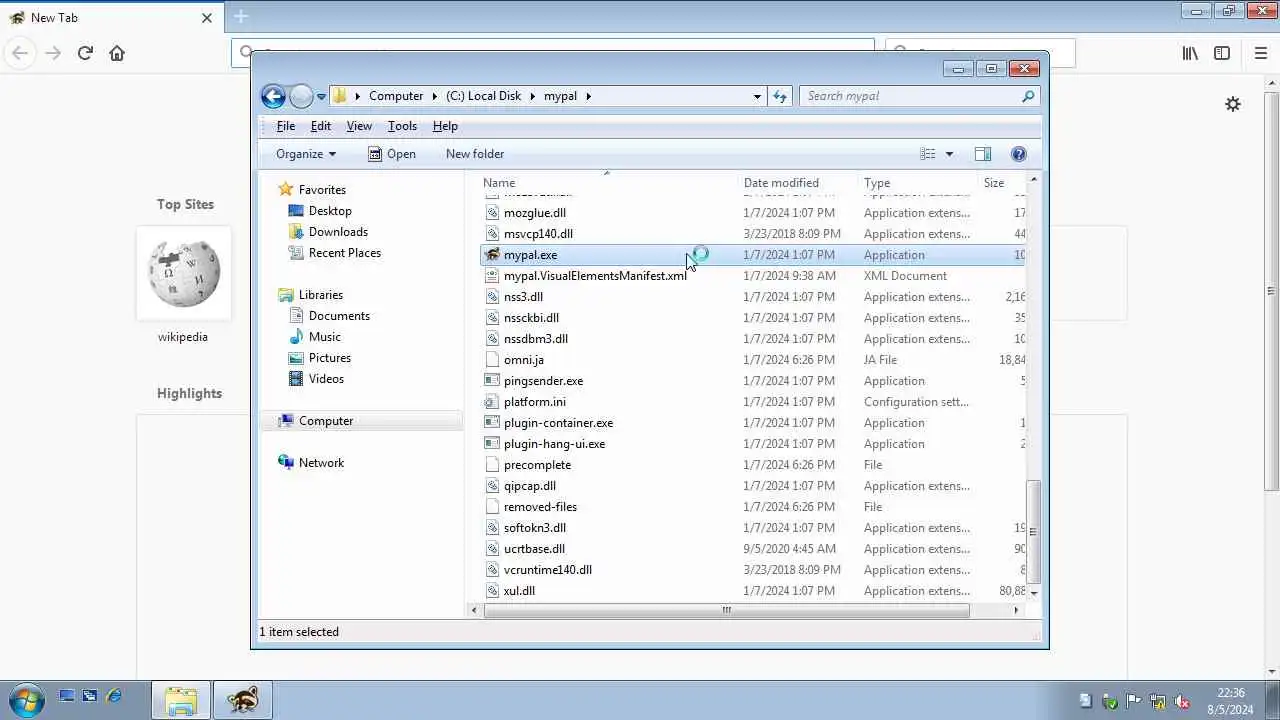Image resolution: width=1280 pixels, height=720 pixels.
Task: Click browser home button
Action: [117, 53]
